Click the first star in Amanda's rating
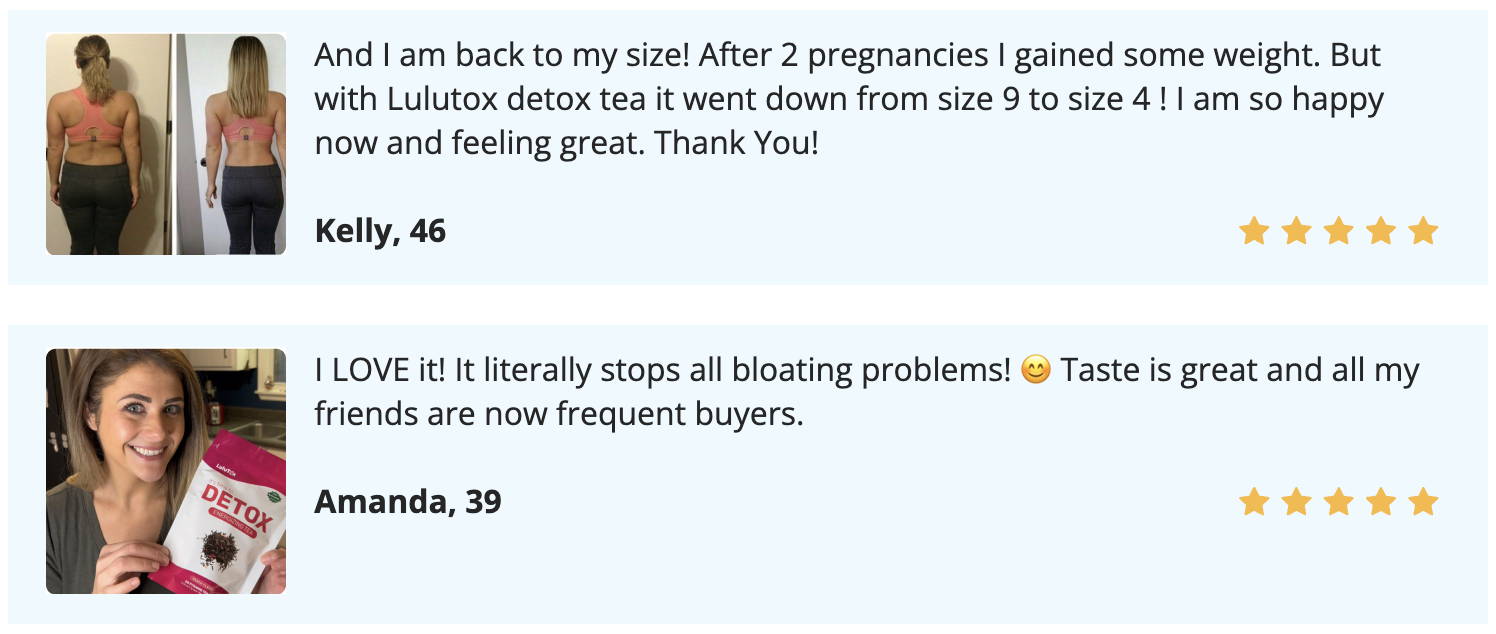The width and height of the screenshot is (1496, 634). pos(1253,502)
